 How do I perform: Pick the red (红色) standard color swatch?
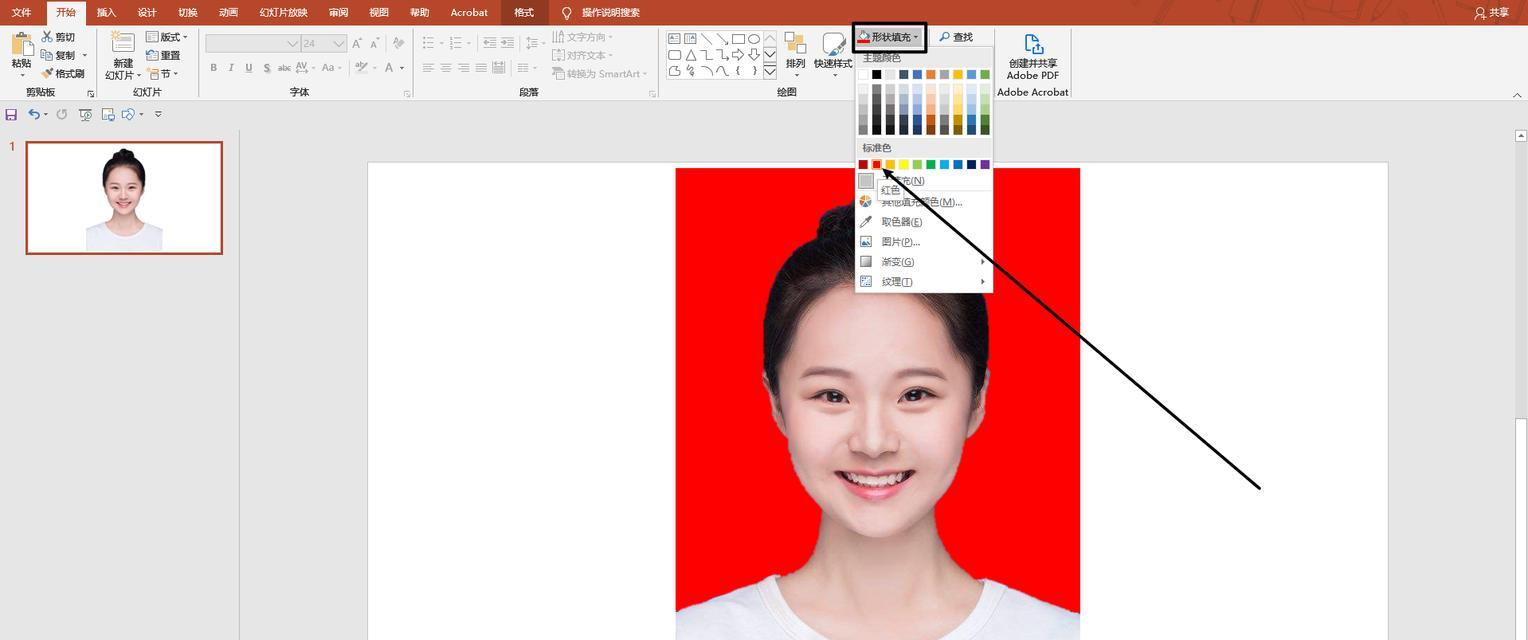(877, 164)
